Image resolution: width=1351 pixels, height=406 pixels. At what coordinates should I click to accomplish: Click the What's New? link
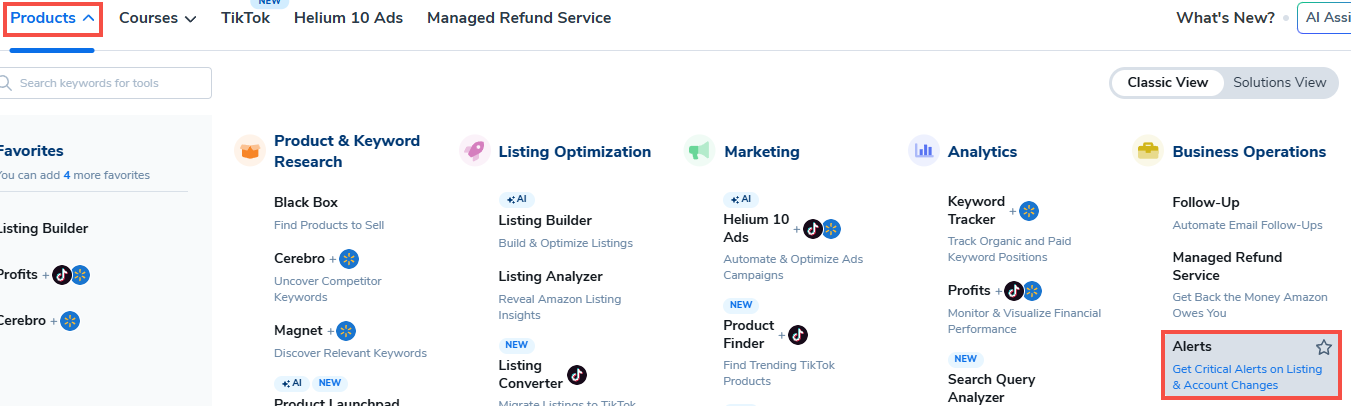pyautogui.click(x=1225, y=18)
